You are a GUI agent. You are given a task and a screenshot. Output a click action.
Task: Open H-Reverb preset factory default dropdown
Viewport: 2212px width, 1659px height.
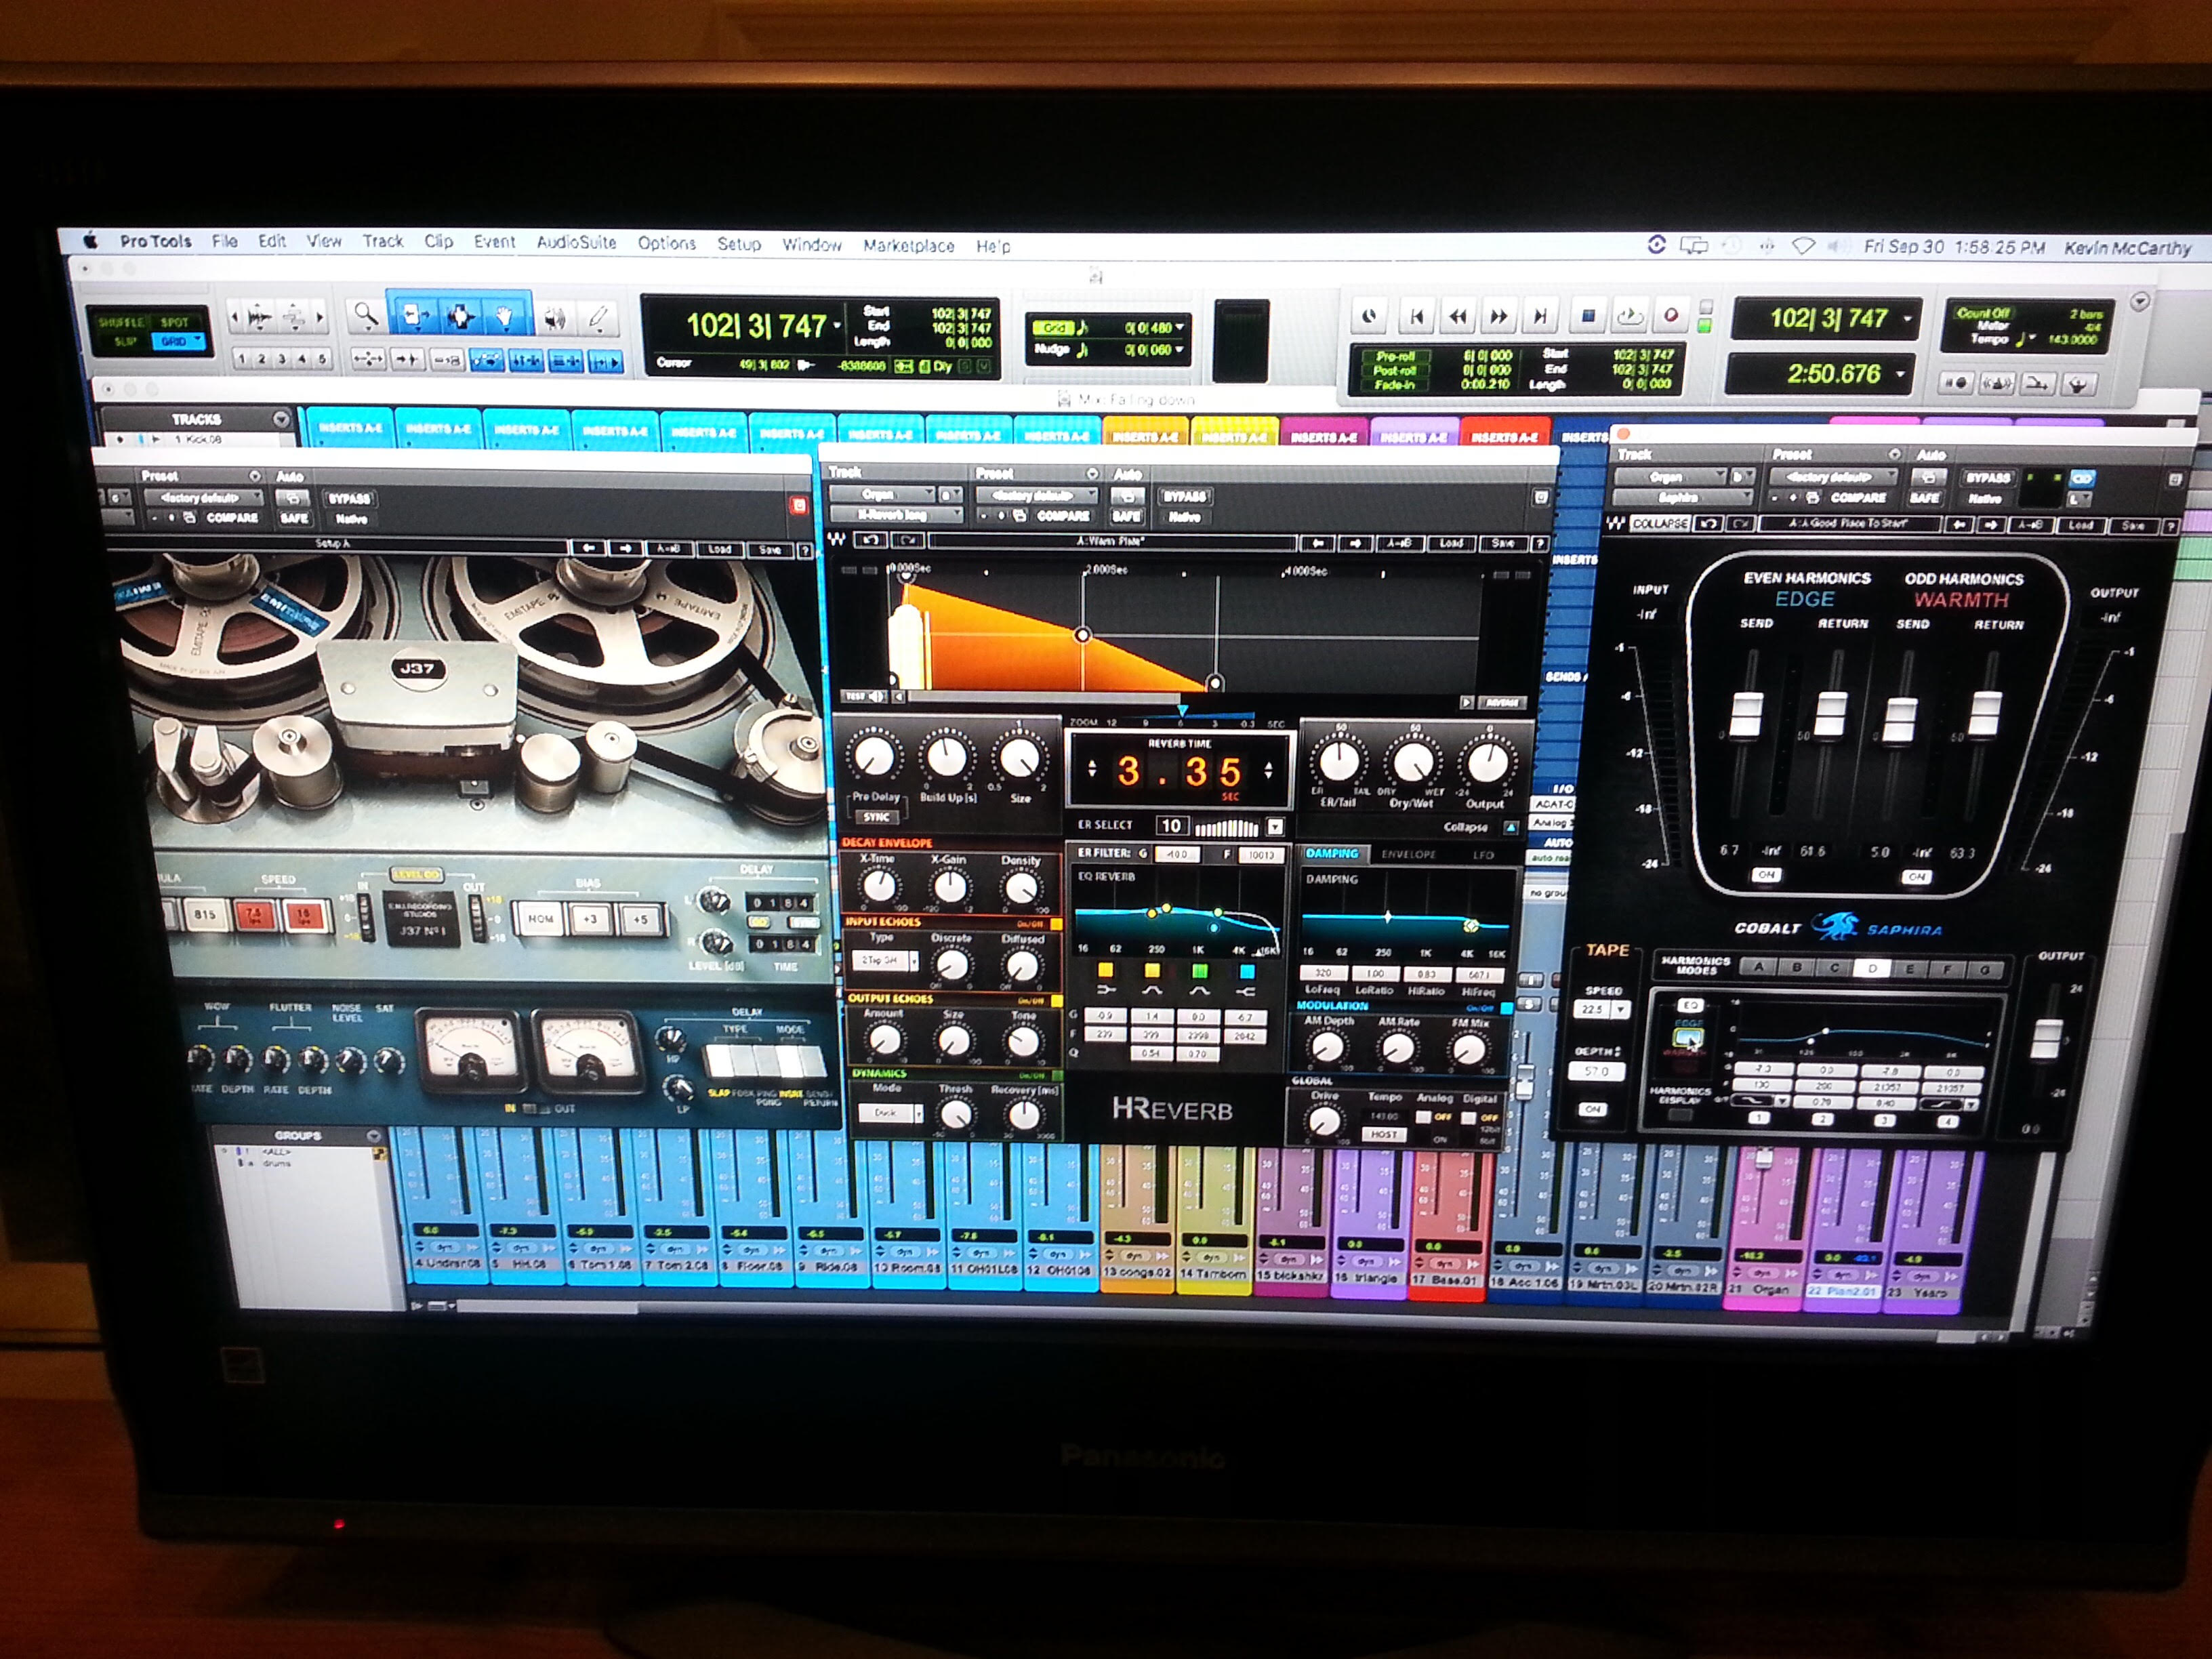click(1036, 495)
